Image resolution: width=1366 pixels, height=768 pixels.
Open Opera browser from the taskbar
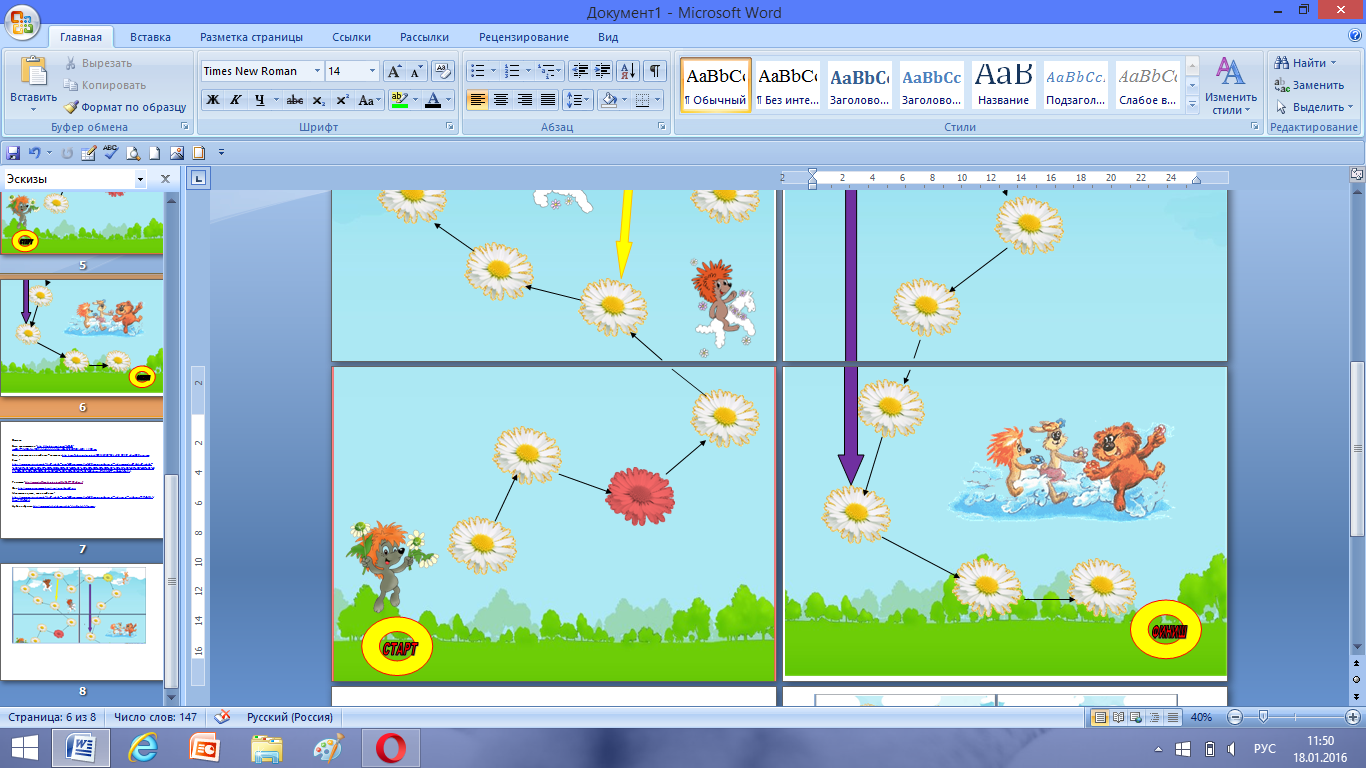tap(390, 748)
